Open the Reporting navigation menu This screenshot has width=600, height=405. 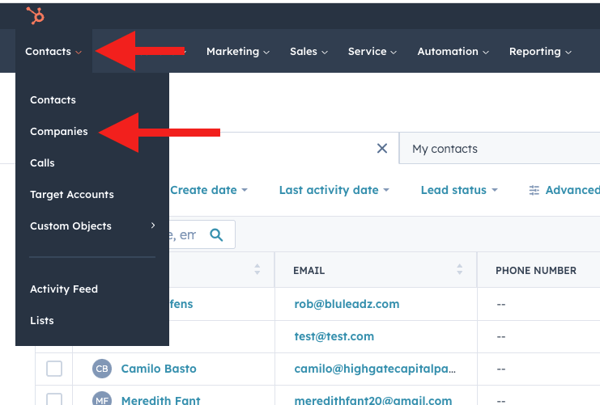540,51
